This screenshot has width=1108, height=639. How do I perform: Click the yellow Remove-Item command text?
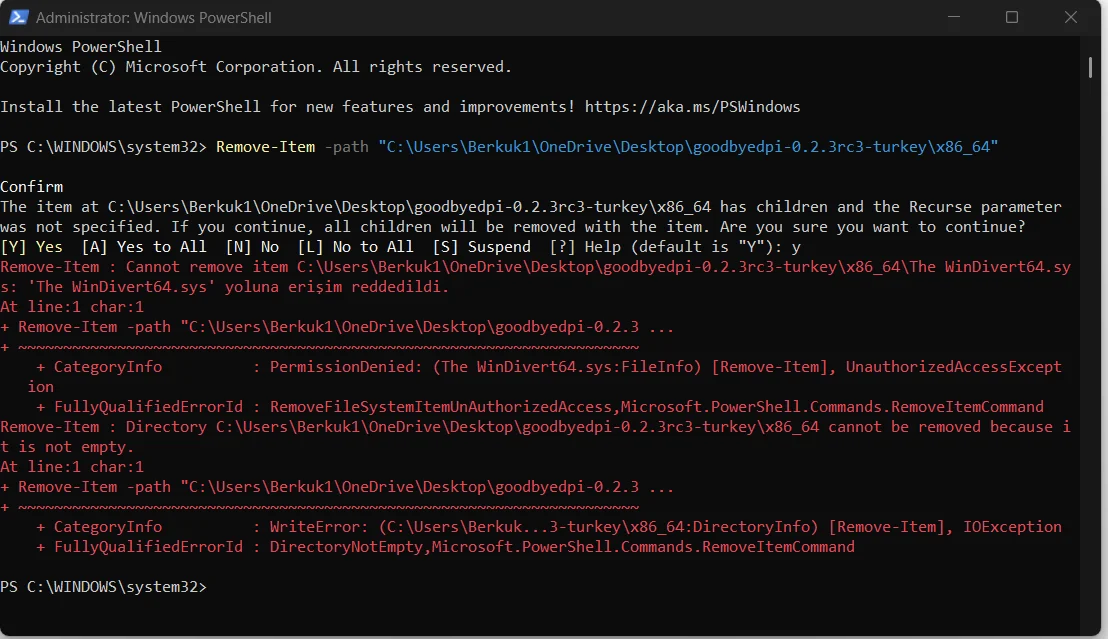click(x=266, y=147)
